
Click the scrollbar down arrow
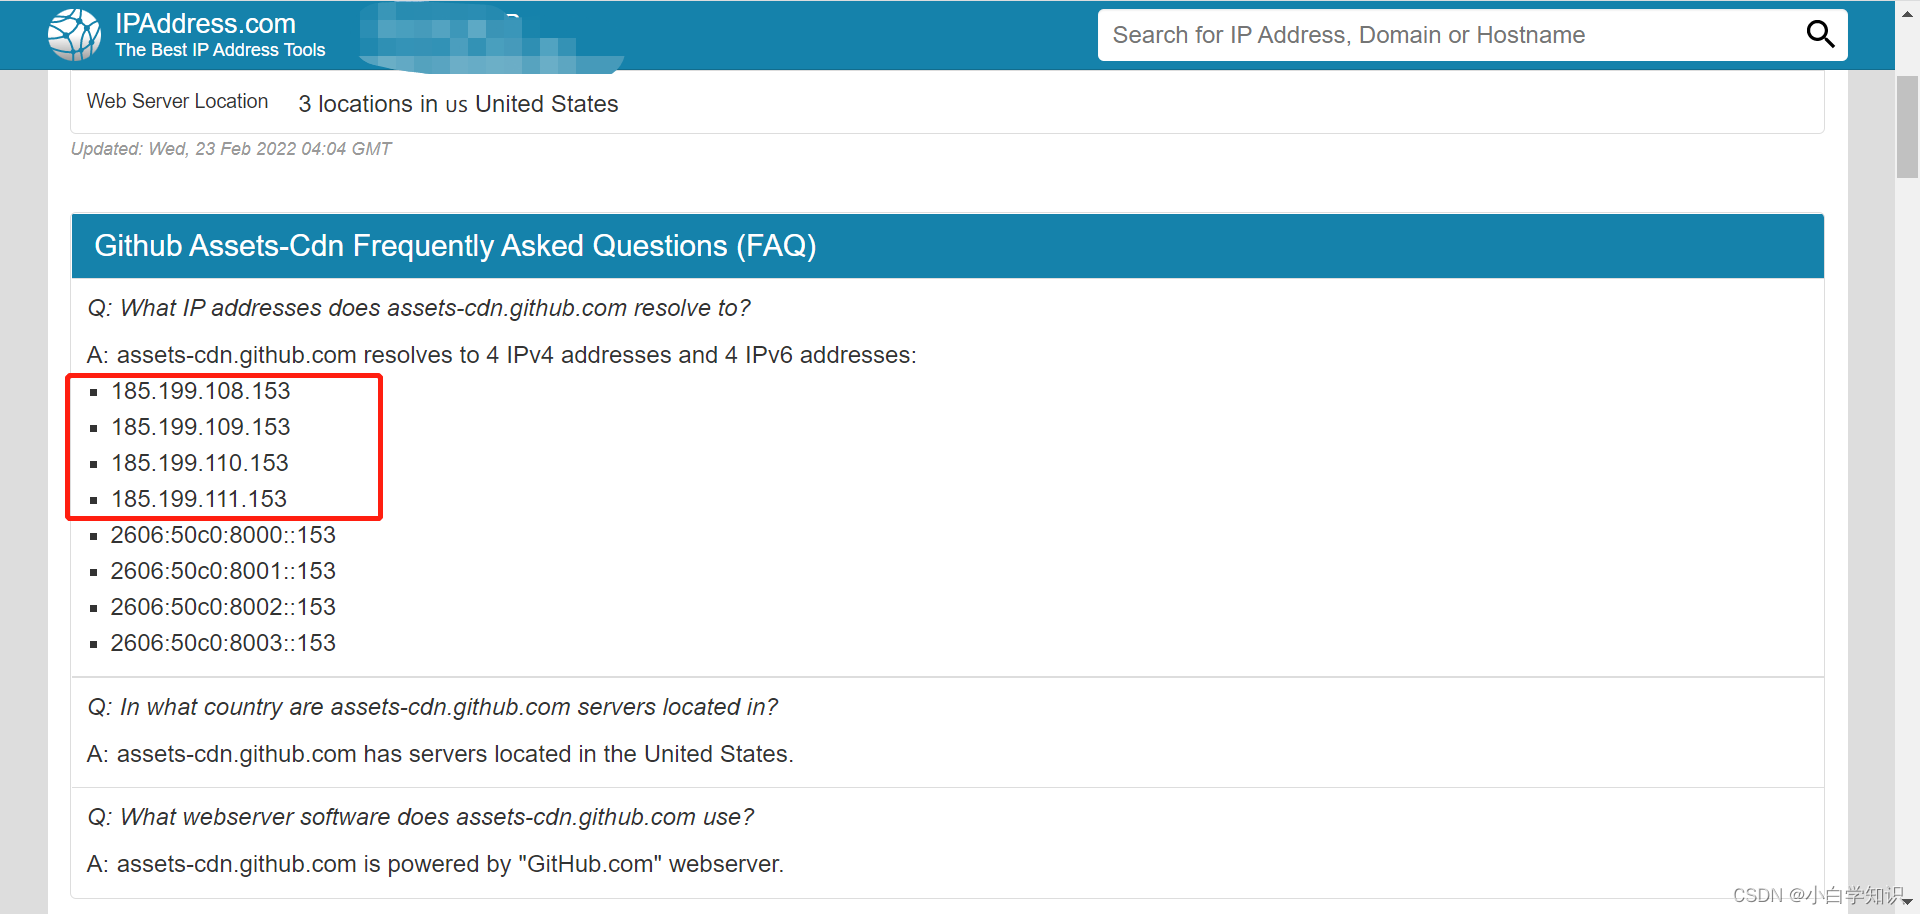pyautogui.click(x=1907, y=901)
